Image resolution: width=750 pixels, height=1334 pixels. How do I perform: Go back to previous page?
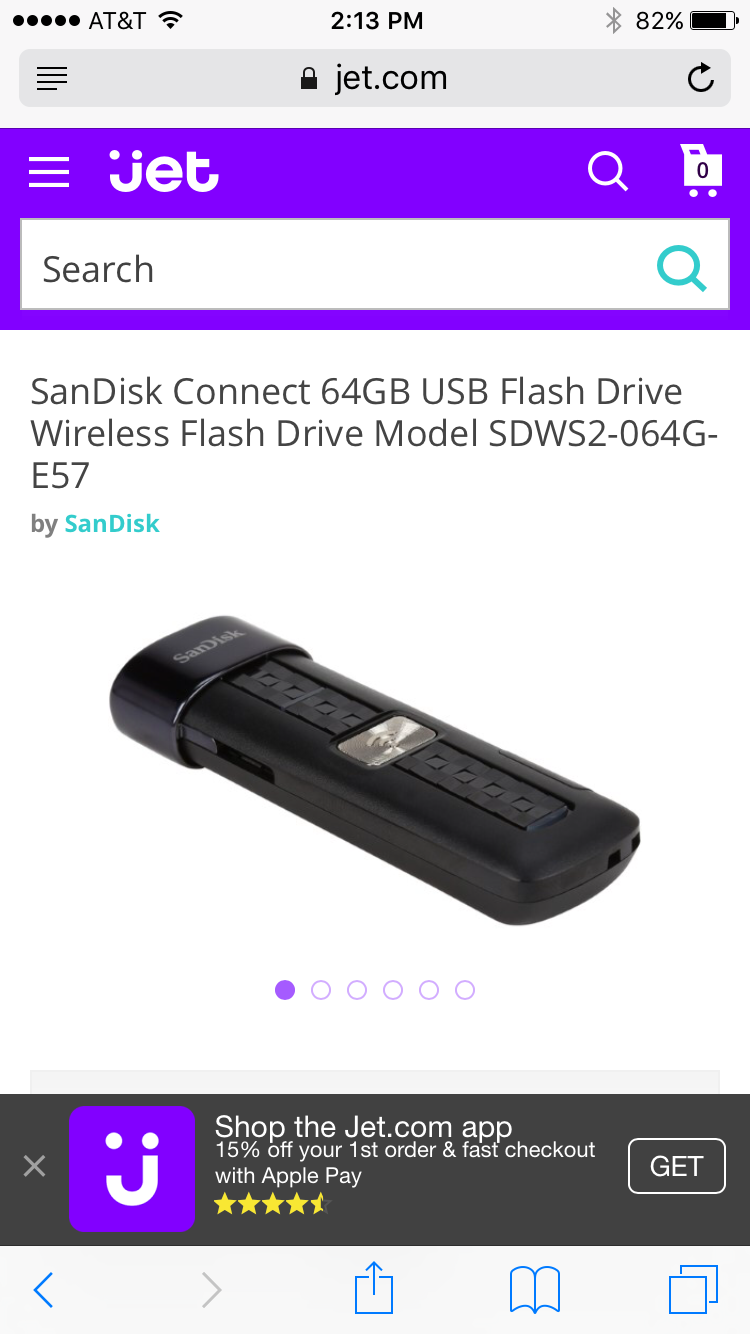point(43,1290)
